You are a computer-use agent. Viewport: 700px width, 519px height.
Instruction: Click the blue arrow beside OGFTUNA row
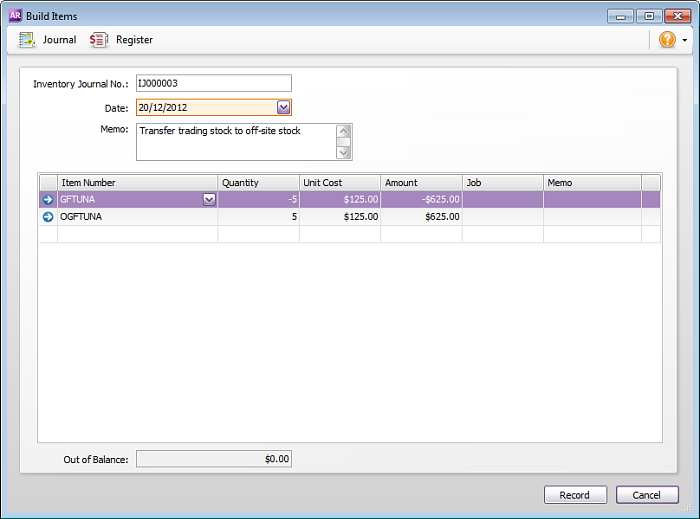coord(48,217)
